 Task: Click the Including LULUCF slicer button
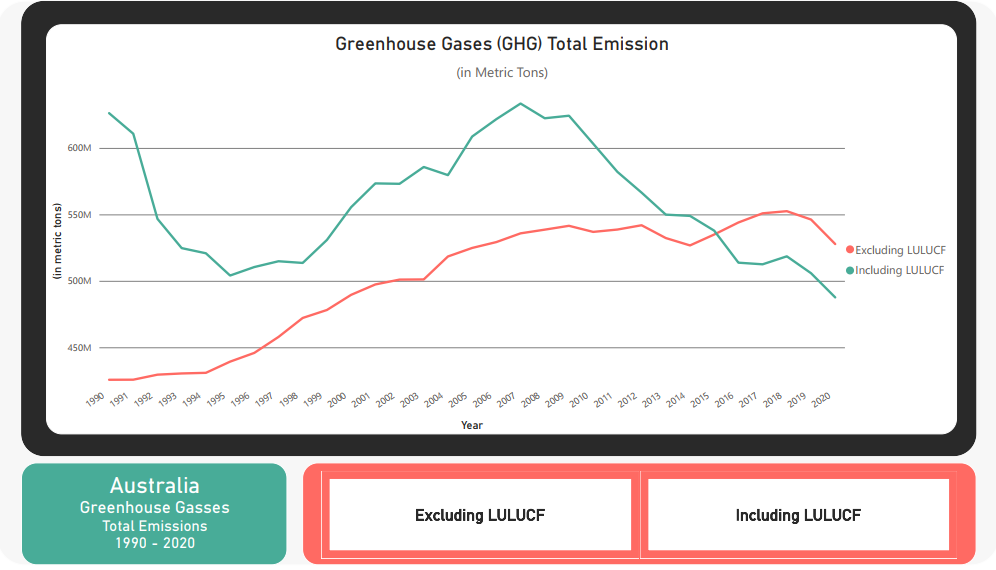(x=798, y=515)
